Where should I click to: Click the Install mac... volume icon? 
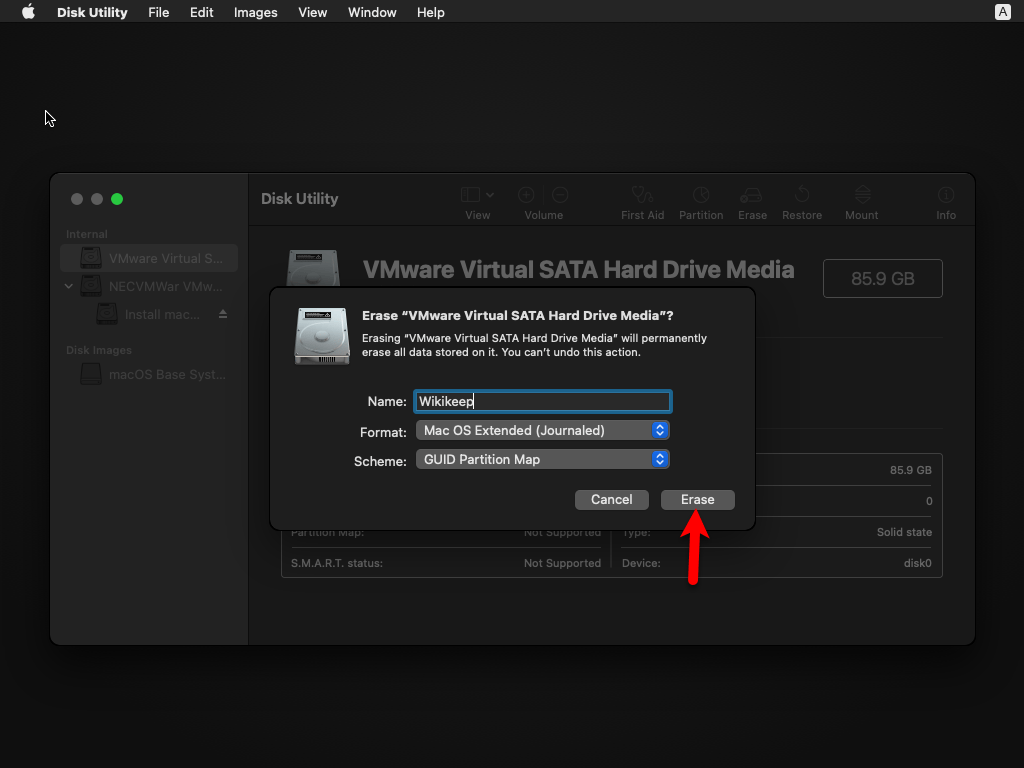(x=106, y=314)
